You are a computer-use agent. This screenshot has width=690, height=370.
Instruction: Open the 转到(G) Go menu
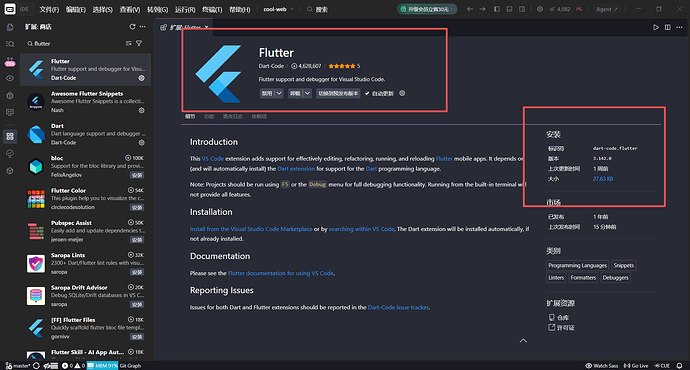click(157, 9)
